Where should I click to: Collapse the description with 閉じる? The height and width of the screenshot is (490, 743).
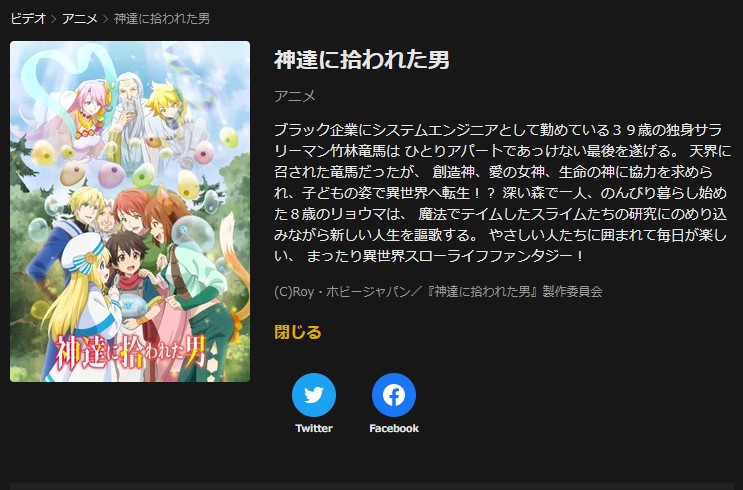298,332
